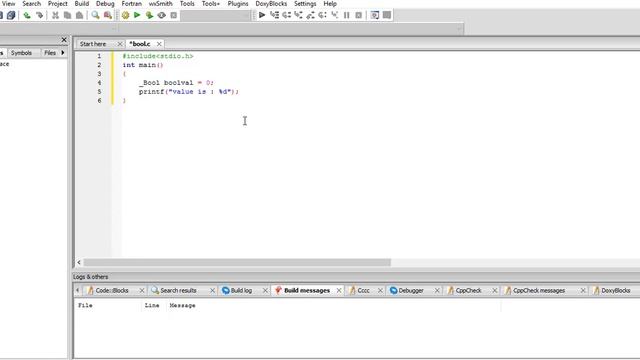Close the *bool.c tab
The width and height of the screenshot is (640, 360).
[159, 44]
